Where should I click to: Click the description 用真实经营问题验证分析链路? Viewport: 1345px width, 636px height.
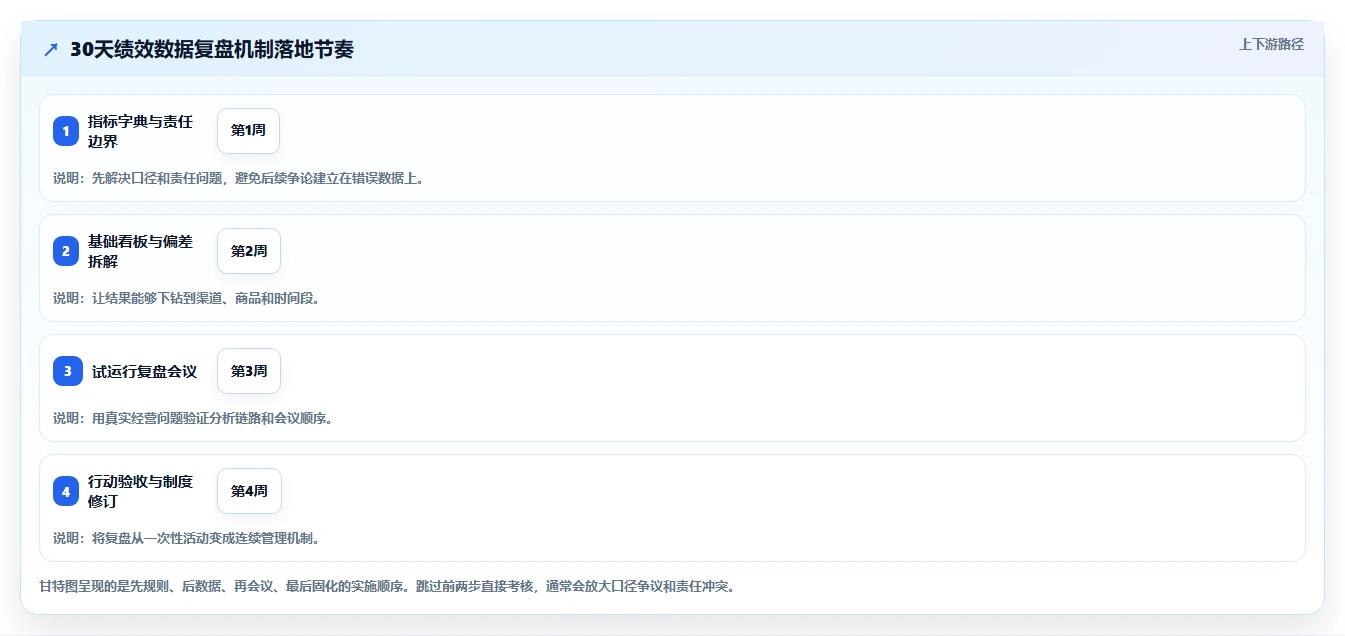[x=193, y=418]
